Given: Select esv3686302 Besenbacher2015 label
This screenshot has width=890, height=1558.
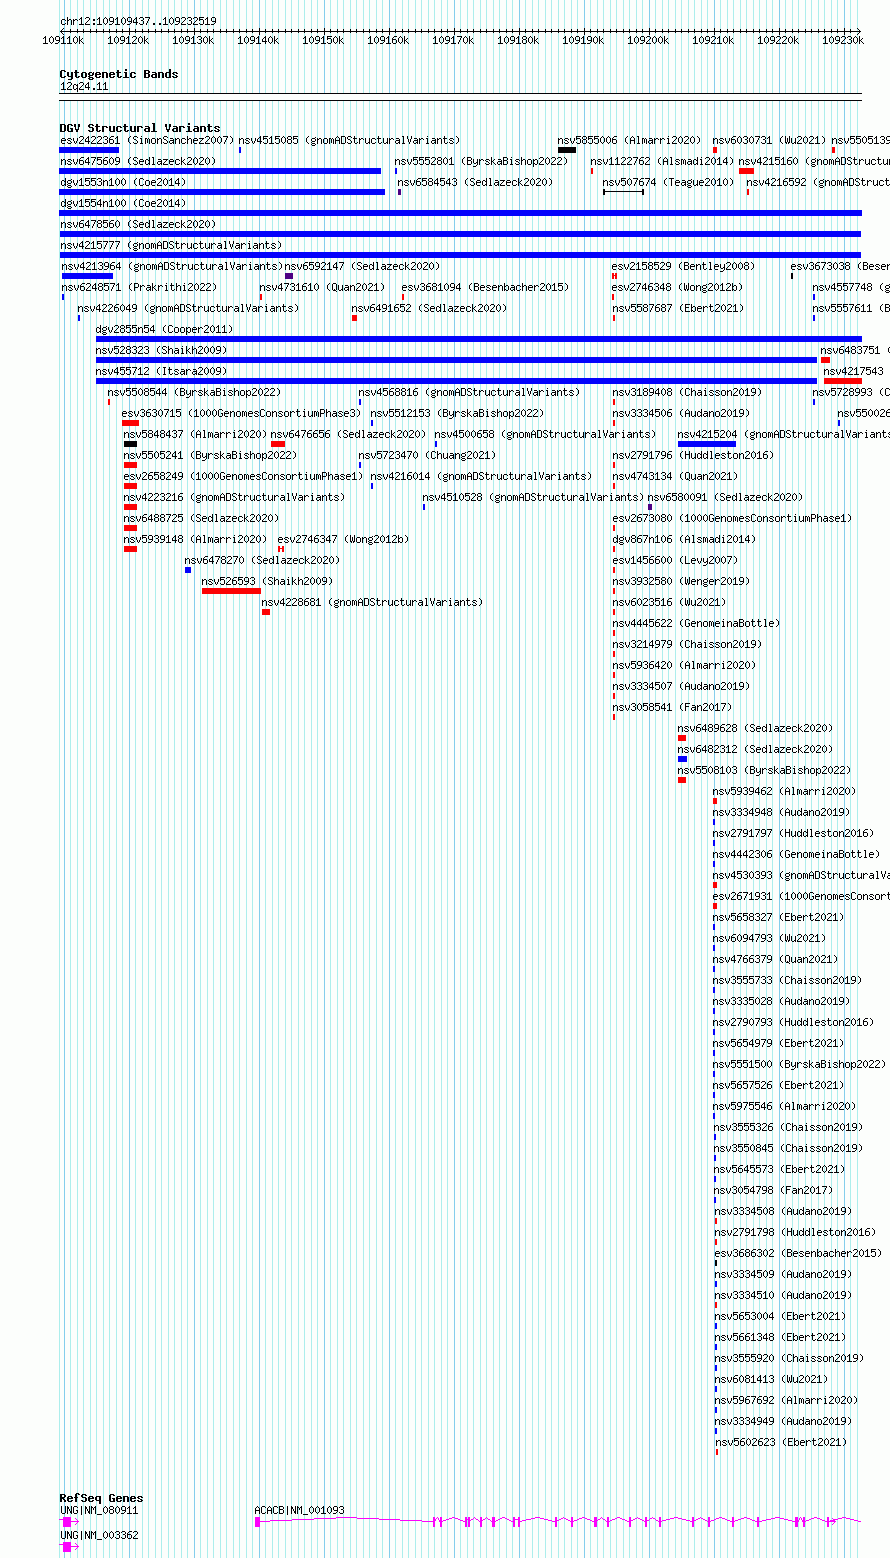Looking at the screenshot, I should point(798,1253).
